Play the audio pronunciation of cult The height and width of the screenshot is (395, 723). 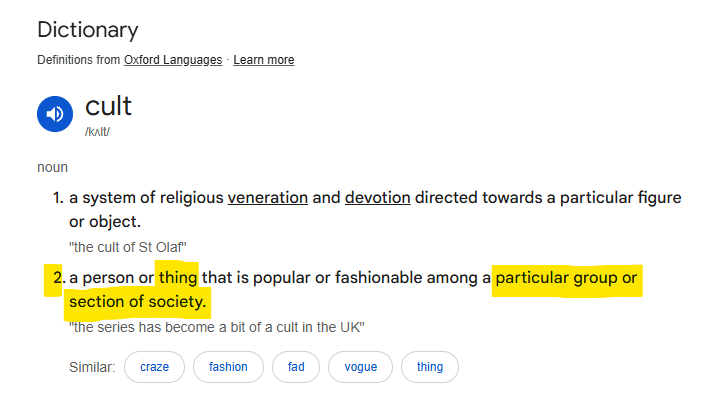point(55,114)
